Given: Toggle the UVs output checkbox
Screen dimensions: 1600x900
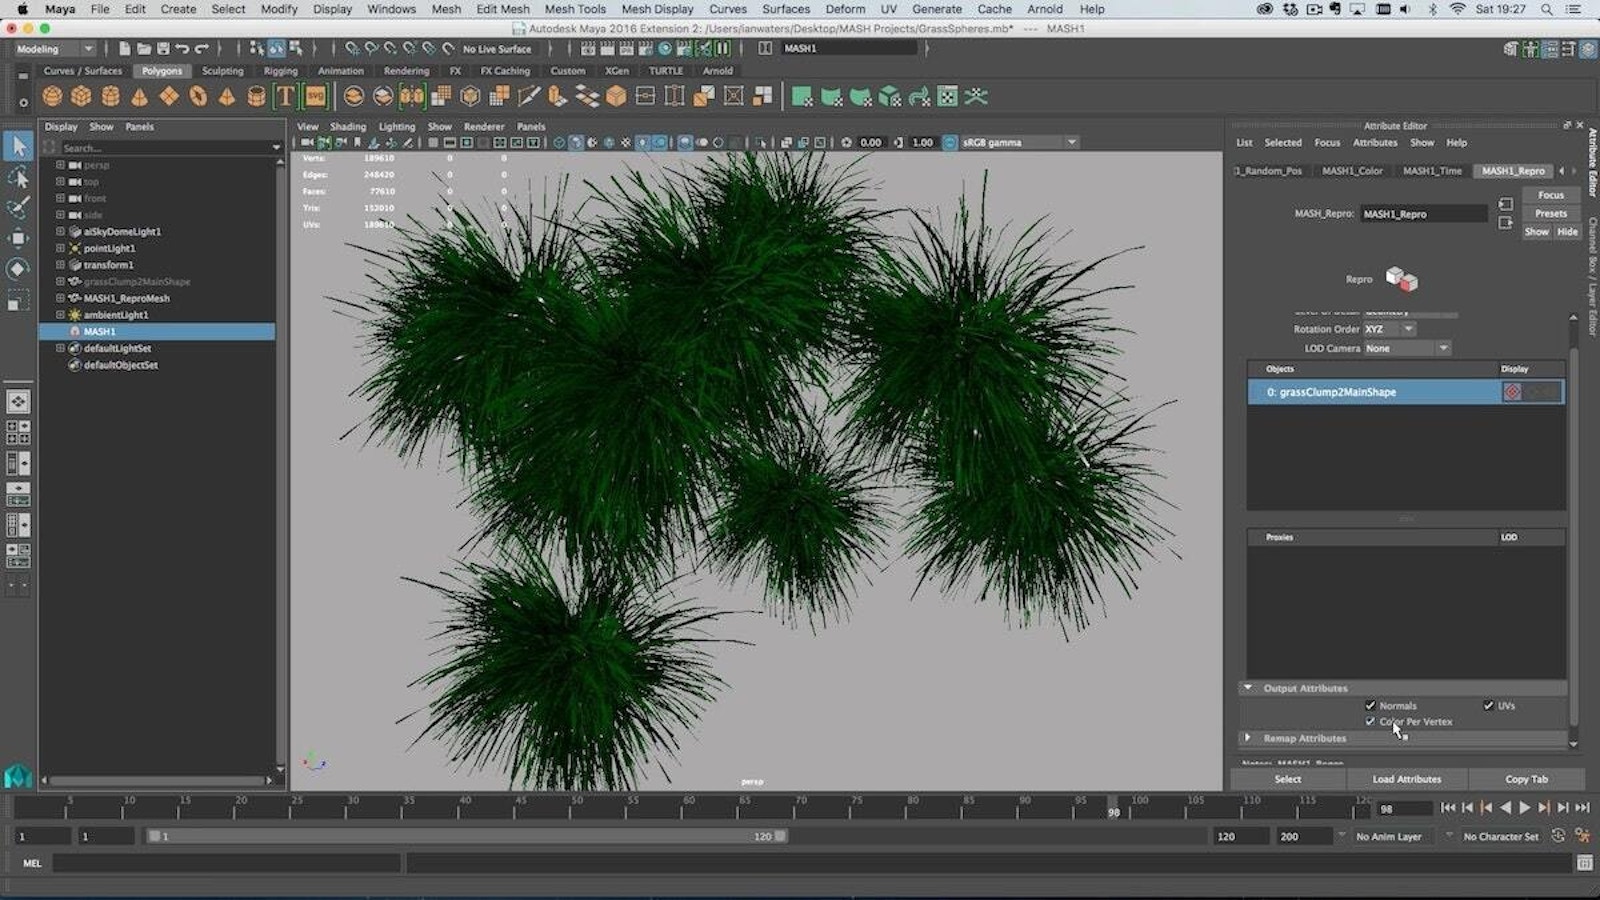Looking at the screenshot, I should tap(1488, 705).
